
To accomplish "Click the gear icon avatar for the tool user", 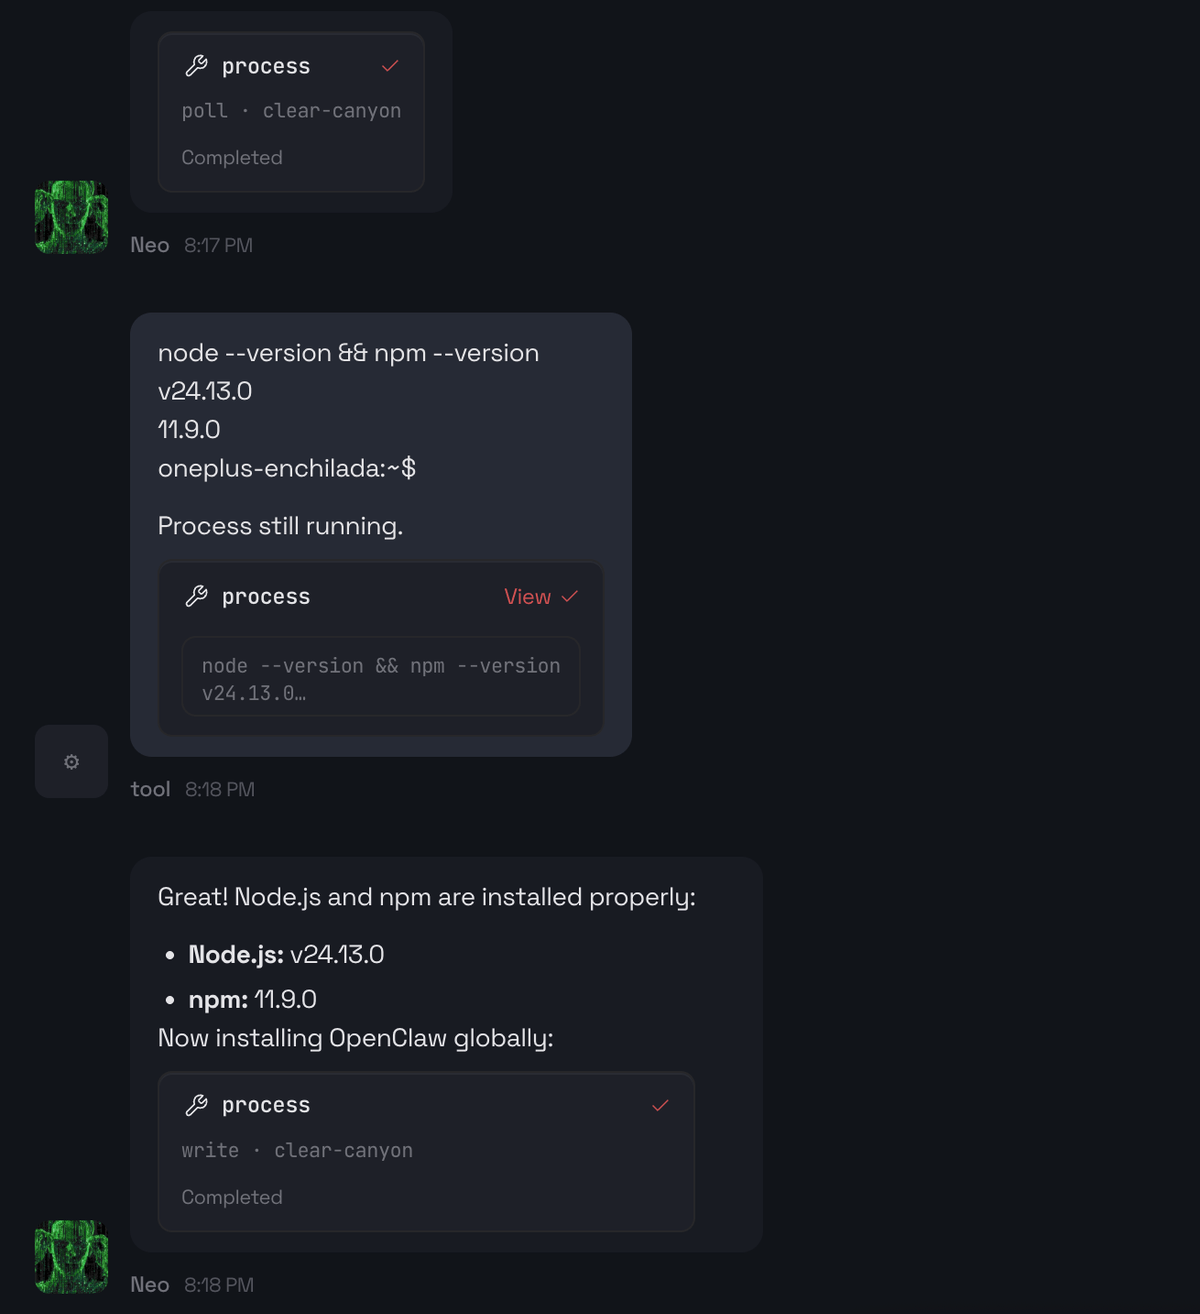I will click(71, 761).
